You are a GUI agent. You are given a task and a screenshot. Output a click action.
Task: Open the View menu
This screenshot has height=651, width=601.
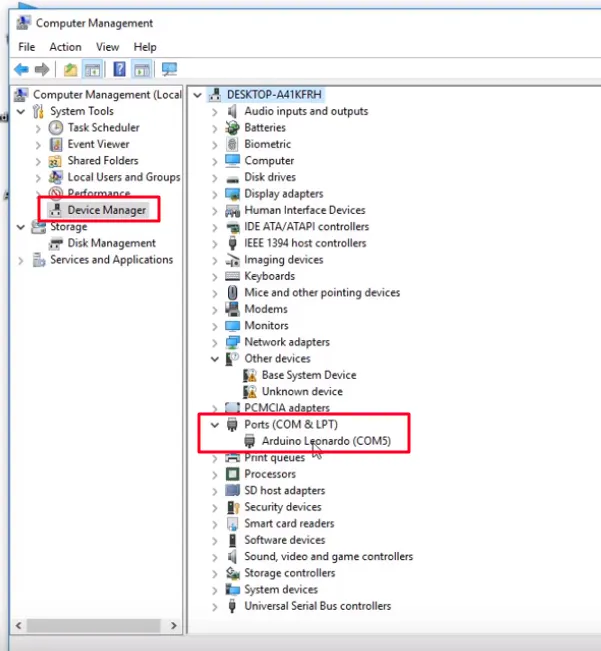click(107, 47)
